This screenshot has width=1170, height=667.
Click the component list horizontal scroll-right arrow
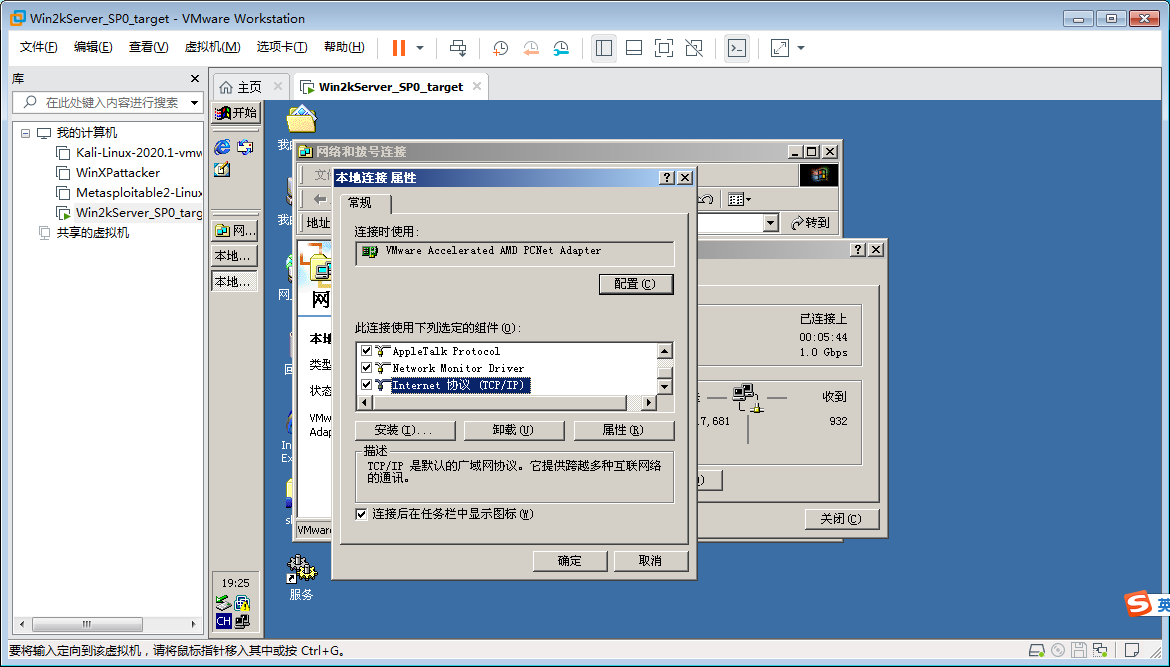(648, 403)
